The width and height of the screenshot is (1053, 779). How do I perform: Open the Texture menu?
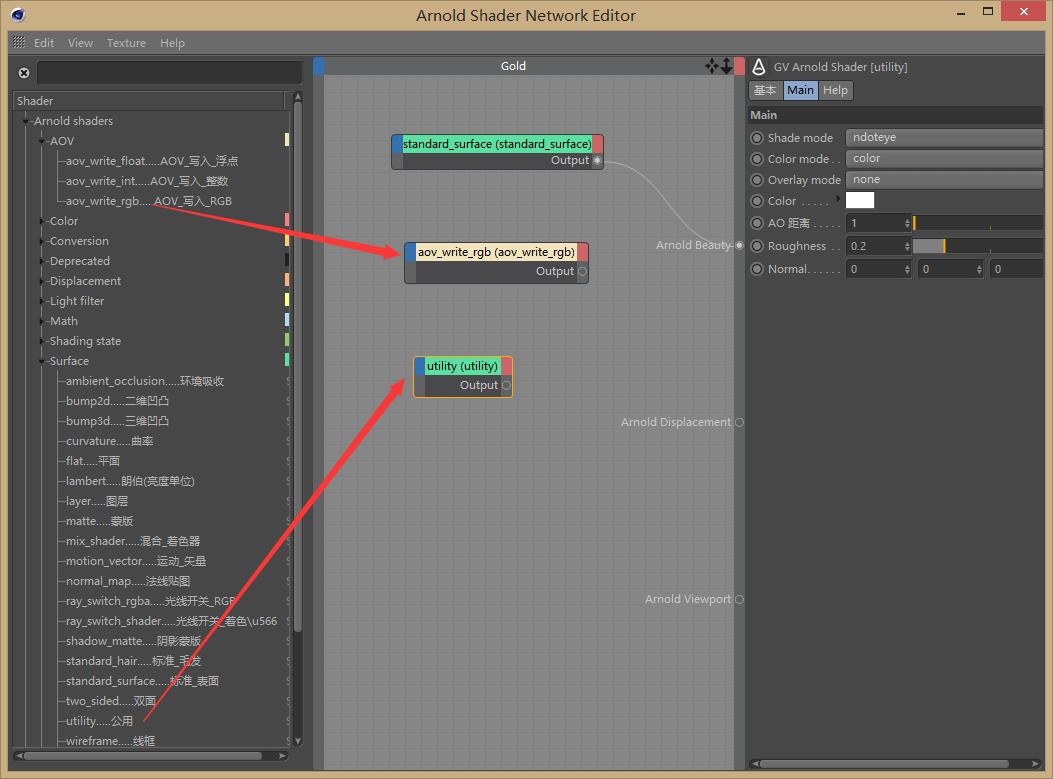(126, 43)
